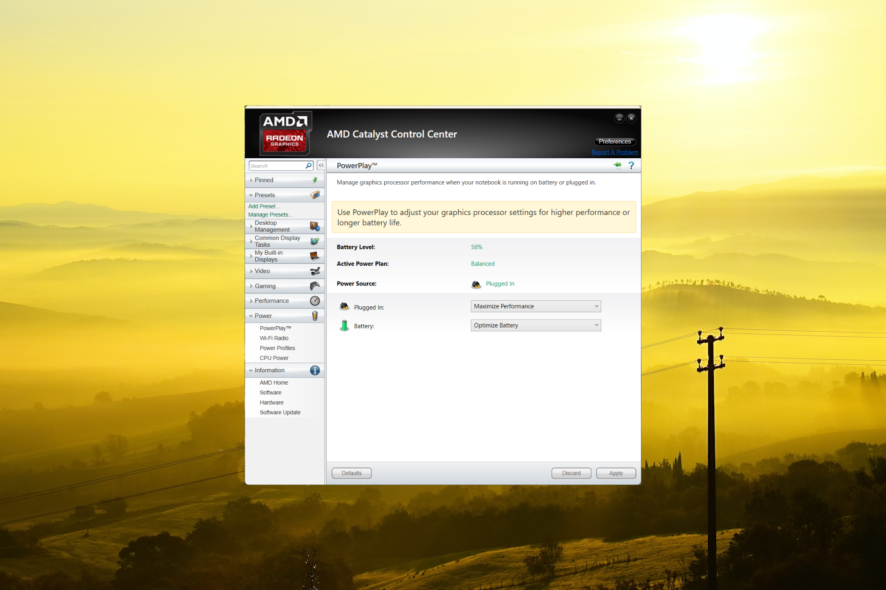The image size is (886, 590).
Task: Click the Add Preset link
Action: (263, 206)
